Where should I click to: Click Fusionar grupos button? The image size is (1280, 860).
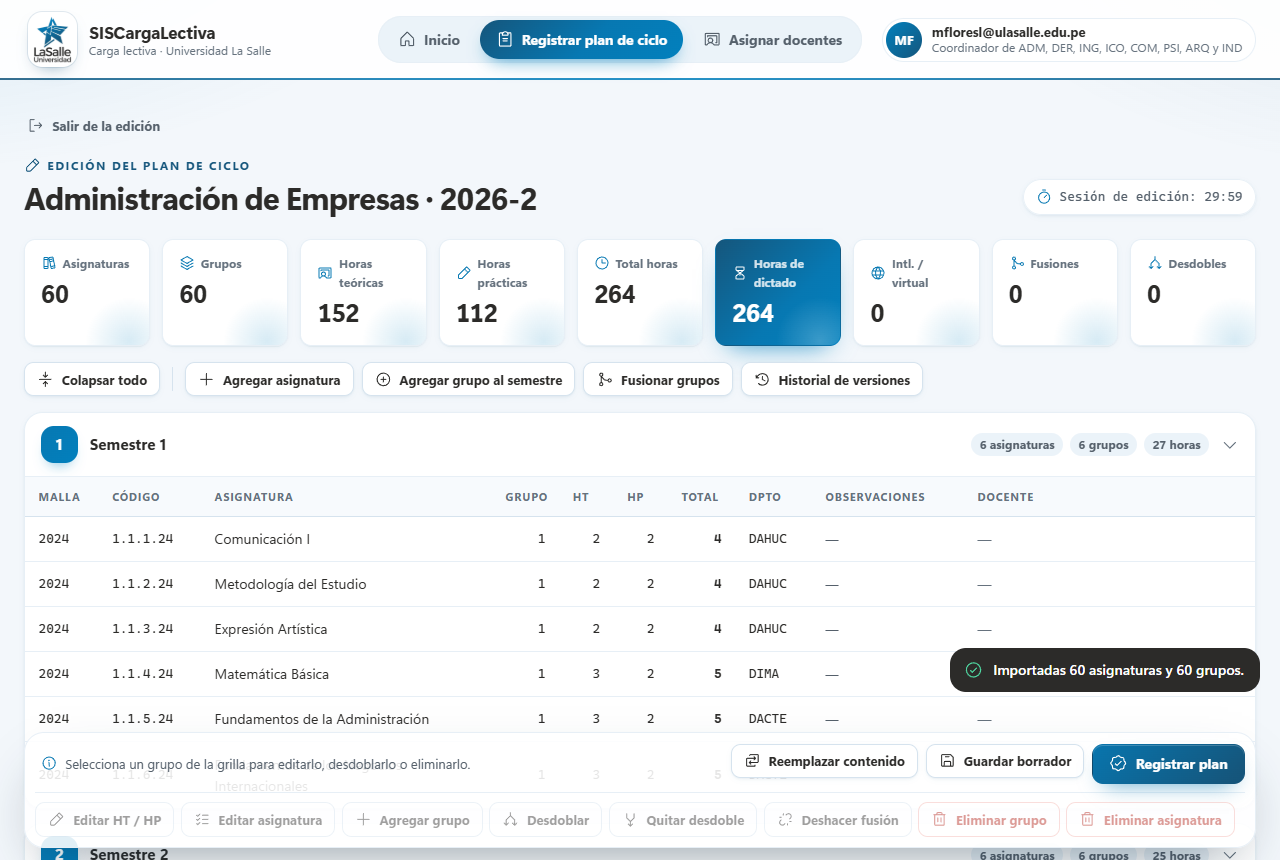click(658, 380)
